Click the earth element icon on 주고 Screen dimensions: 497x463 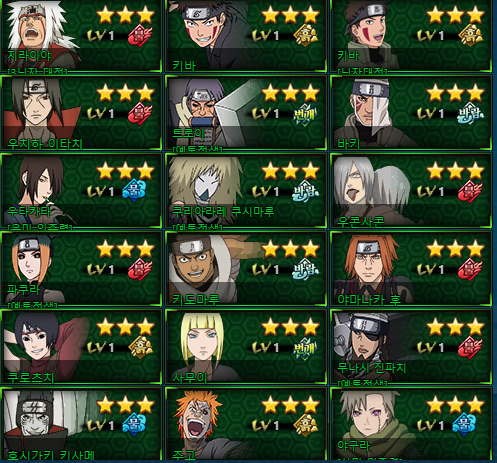[x=305, y=425]
